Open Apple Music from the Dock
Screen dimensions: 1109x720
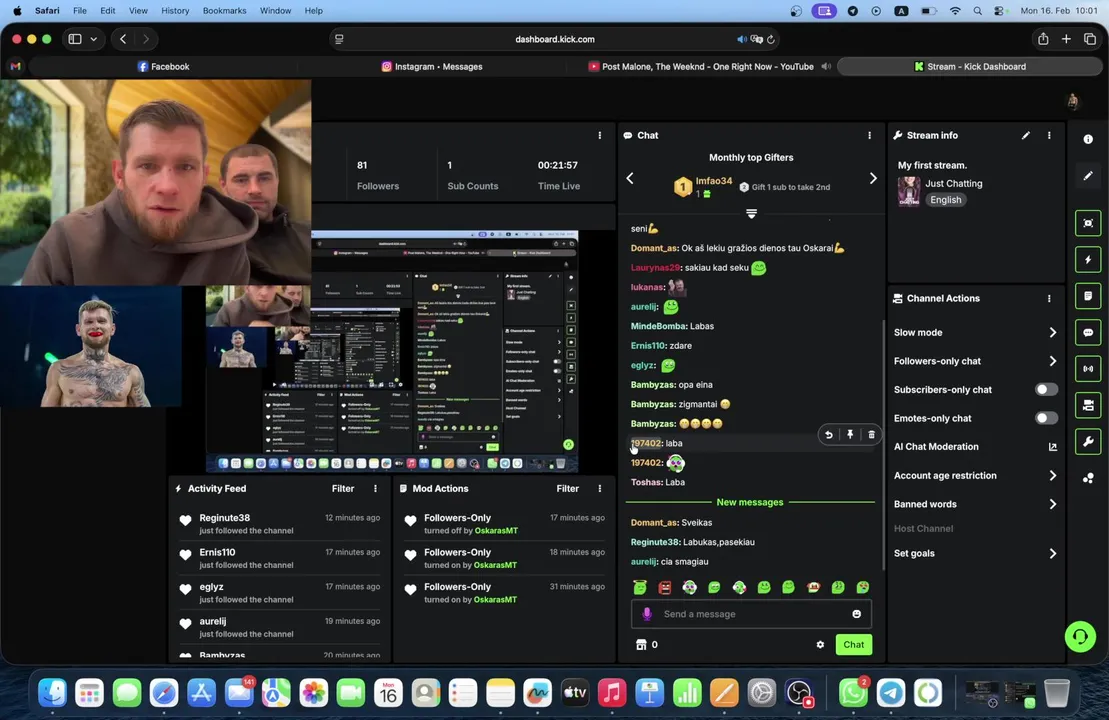612,692
